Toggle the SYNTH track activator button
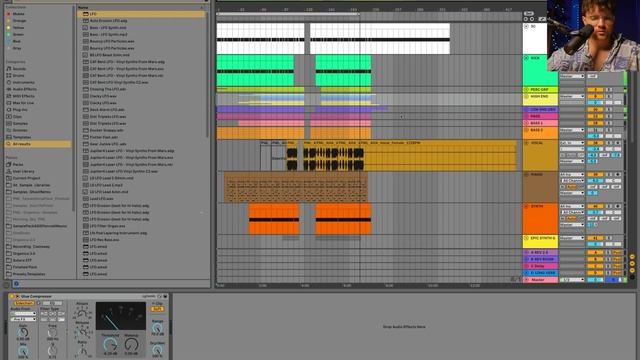The width and height of the screenshot is (640, 360). coord(595,206)
